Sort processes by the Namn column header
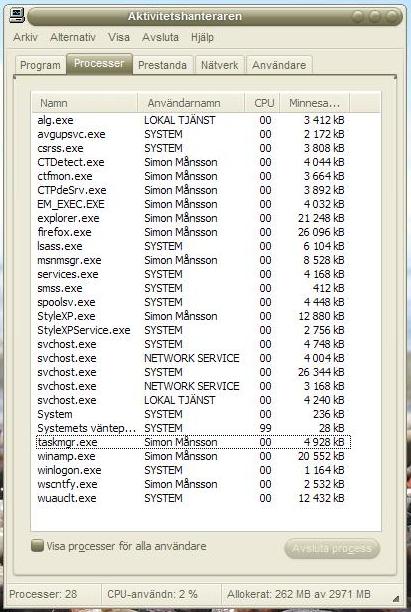This screenshot has width=411, height=612. click(x=84, y=103)
